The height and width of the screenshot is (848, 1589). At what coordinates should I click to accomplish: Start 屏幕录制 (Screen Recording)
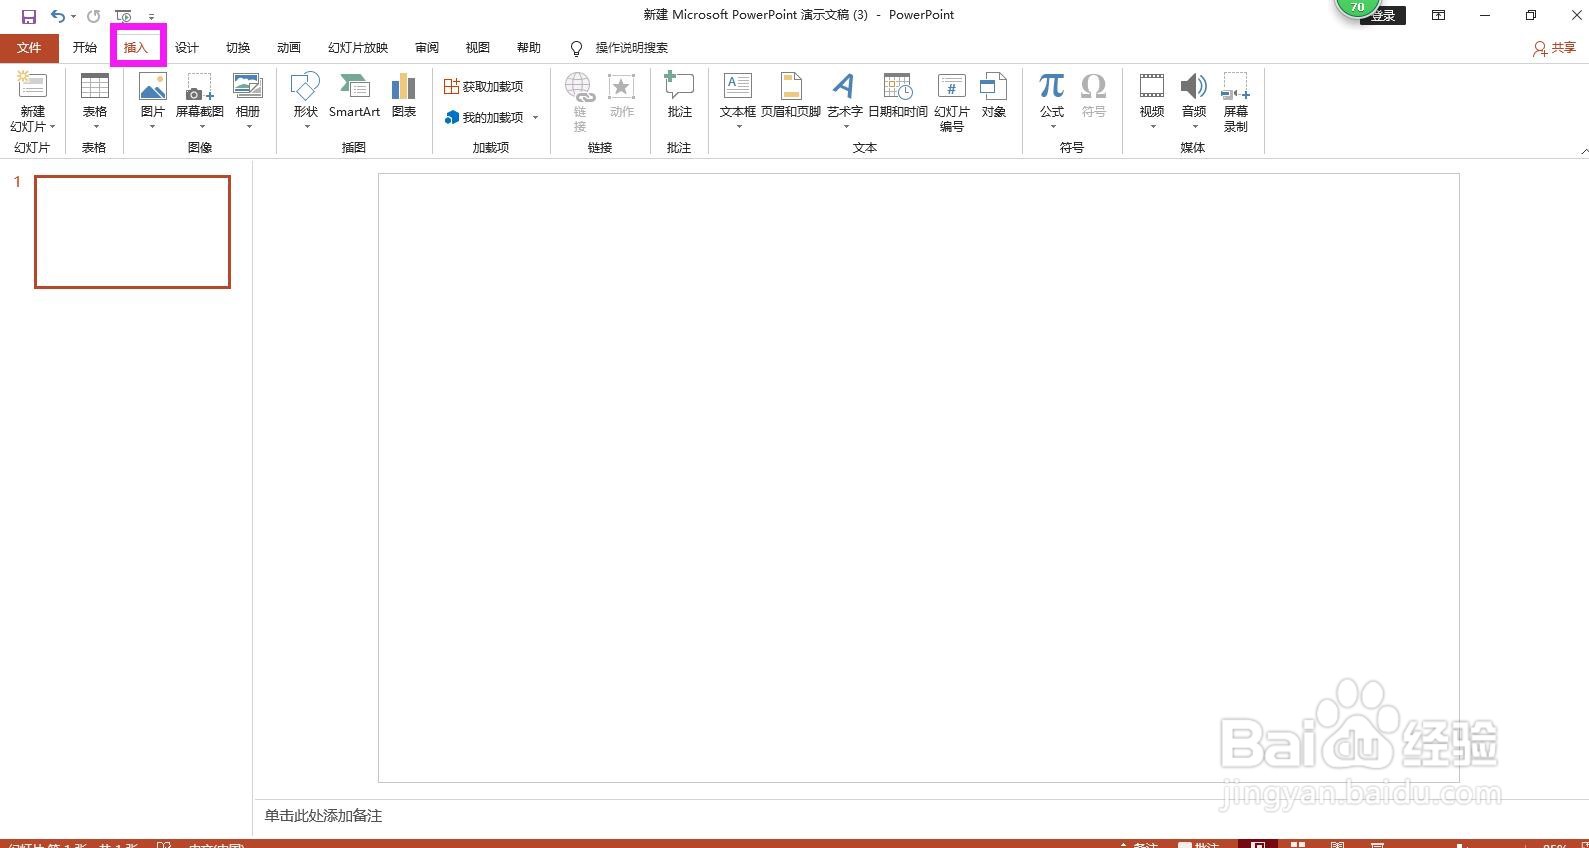[x=1236, y=102]
